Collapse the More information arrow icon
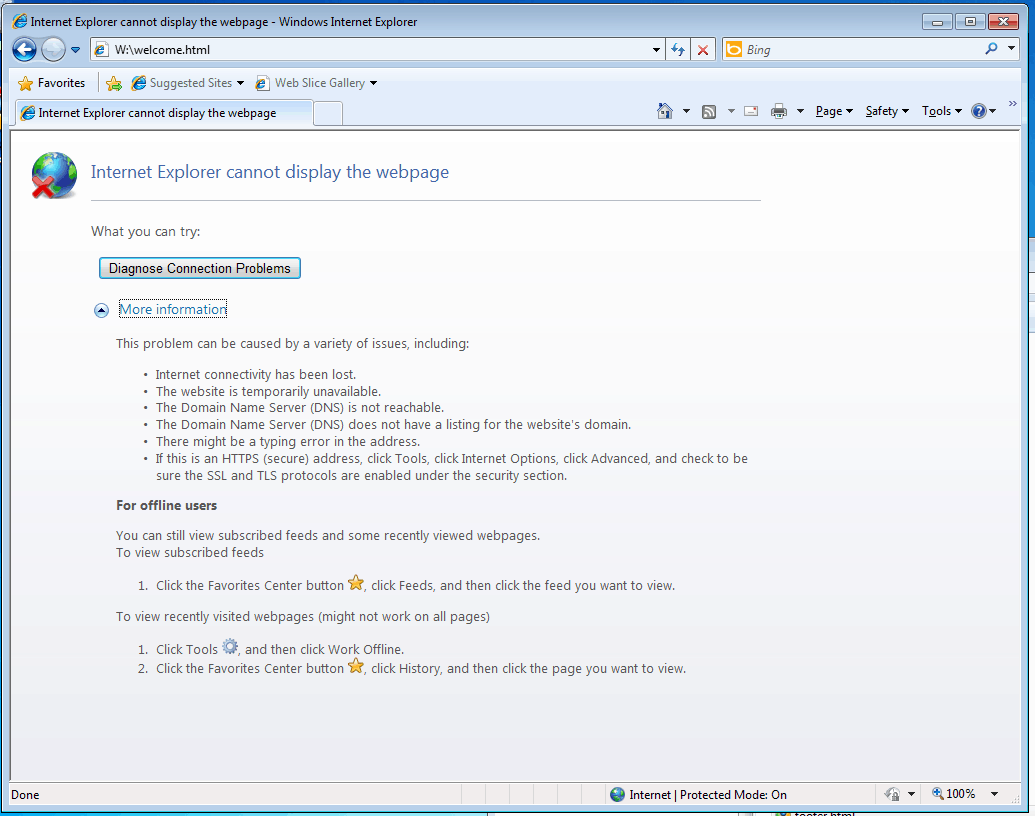Image resolution: width=1035 pixels, height=816 pixels. pos(101,310)
